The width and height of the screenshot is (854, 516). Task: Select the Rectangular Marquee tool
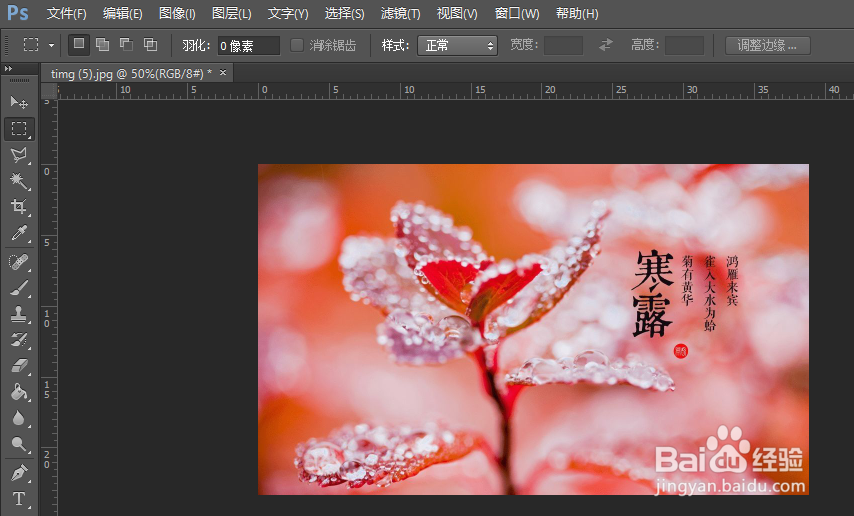(19, 129)
